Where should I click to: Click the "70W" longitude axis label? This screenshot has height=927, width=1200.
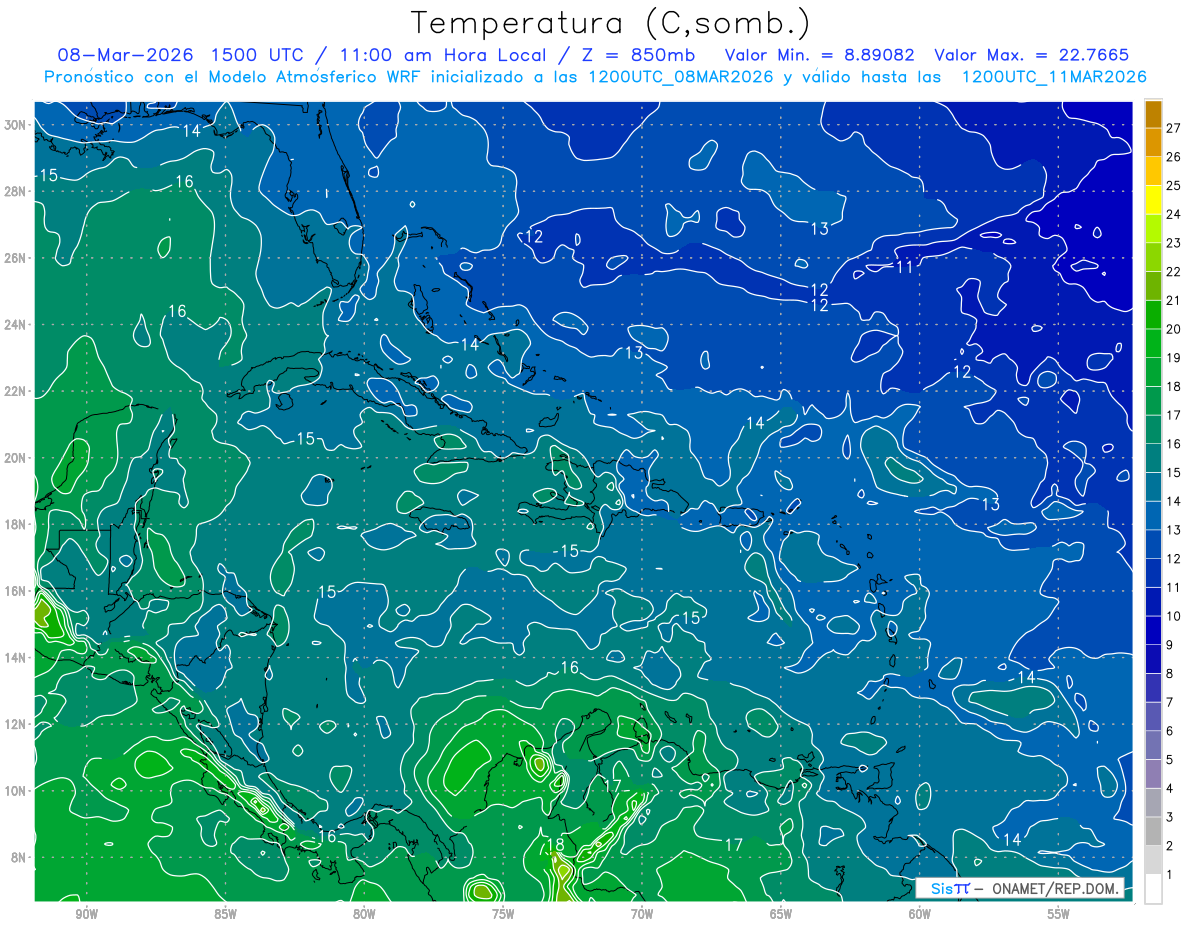click(642, 914)
